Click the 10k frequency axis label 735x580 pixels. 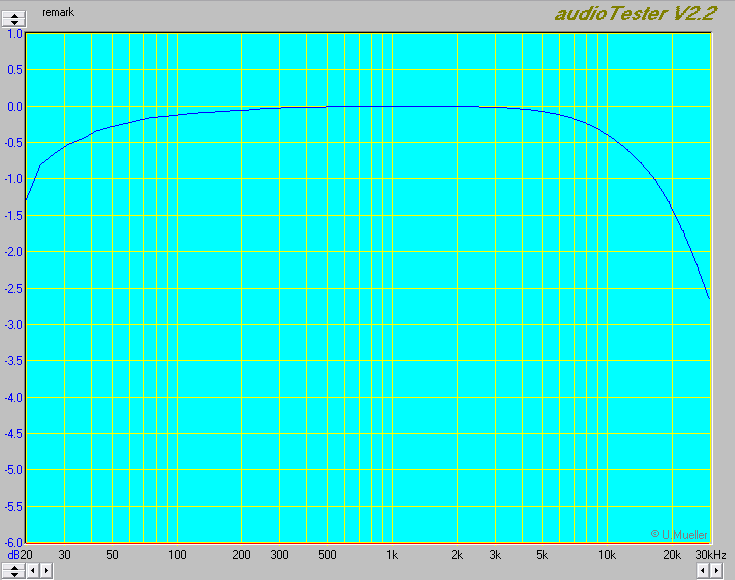pos(607,554)
